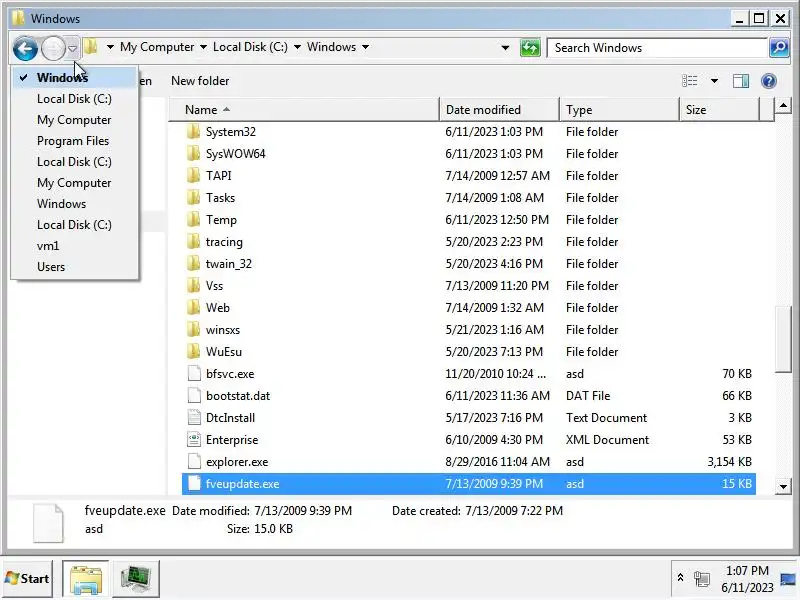Select the SysWOW64 folder icon
Screen dimensions: 800x600
[193, 154]
